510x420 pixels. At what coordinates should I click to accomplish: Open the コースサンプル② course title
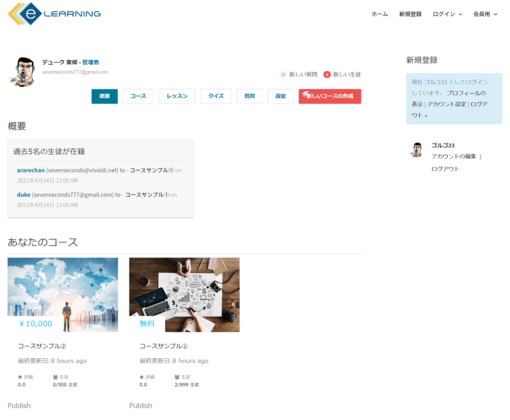pos(42,346)
